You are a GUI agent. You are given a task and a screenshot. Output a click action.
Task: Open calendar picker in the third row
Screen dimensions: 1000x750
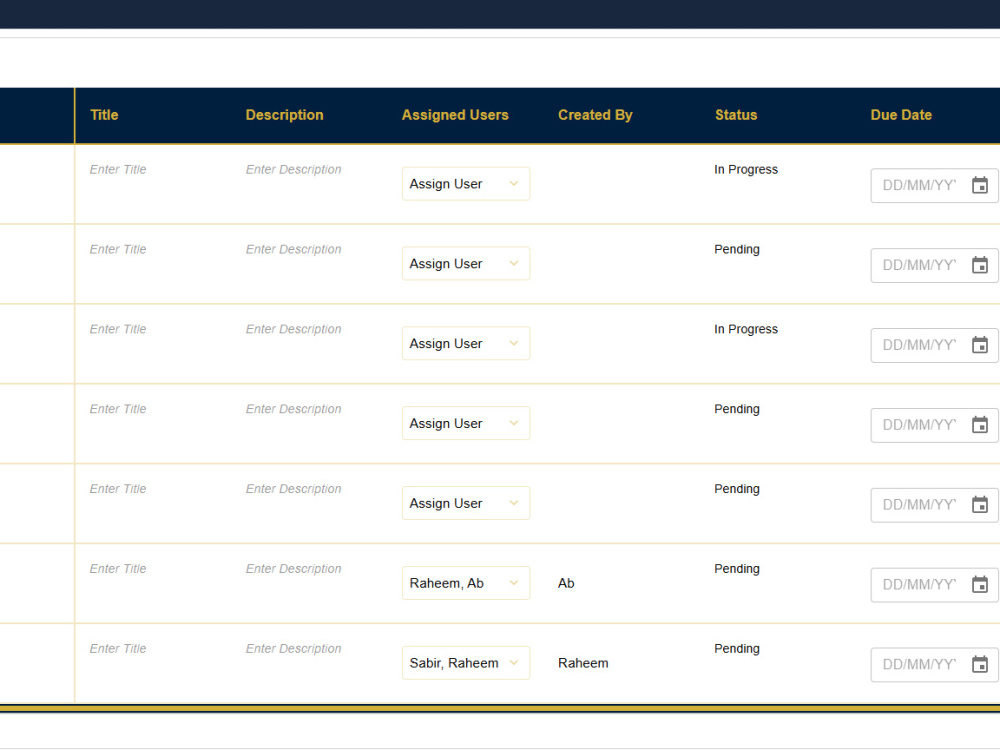coord(980,345)
